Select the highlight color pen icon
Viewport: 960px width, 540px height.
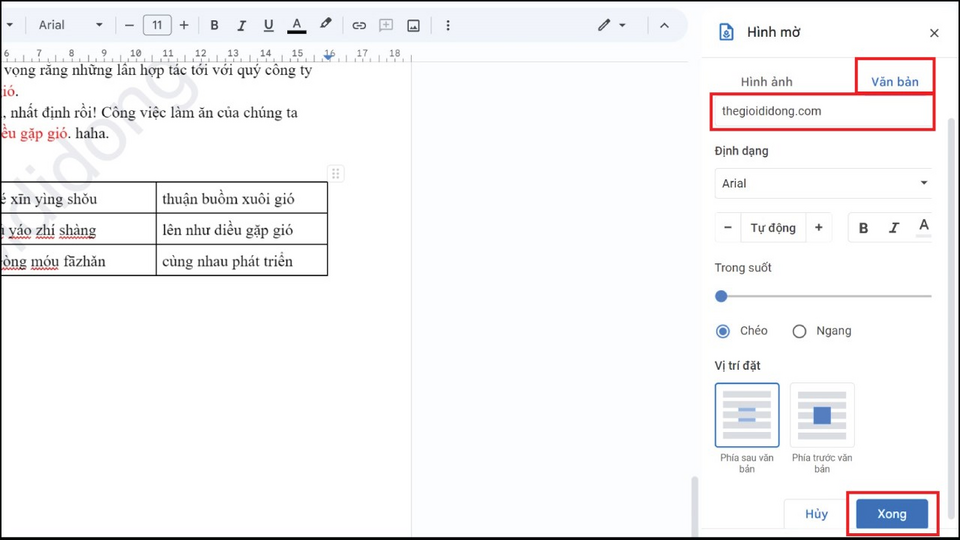click(325, 25)
